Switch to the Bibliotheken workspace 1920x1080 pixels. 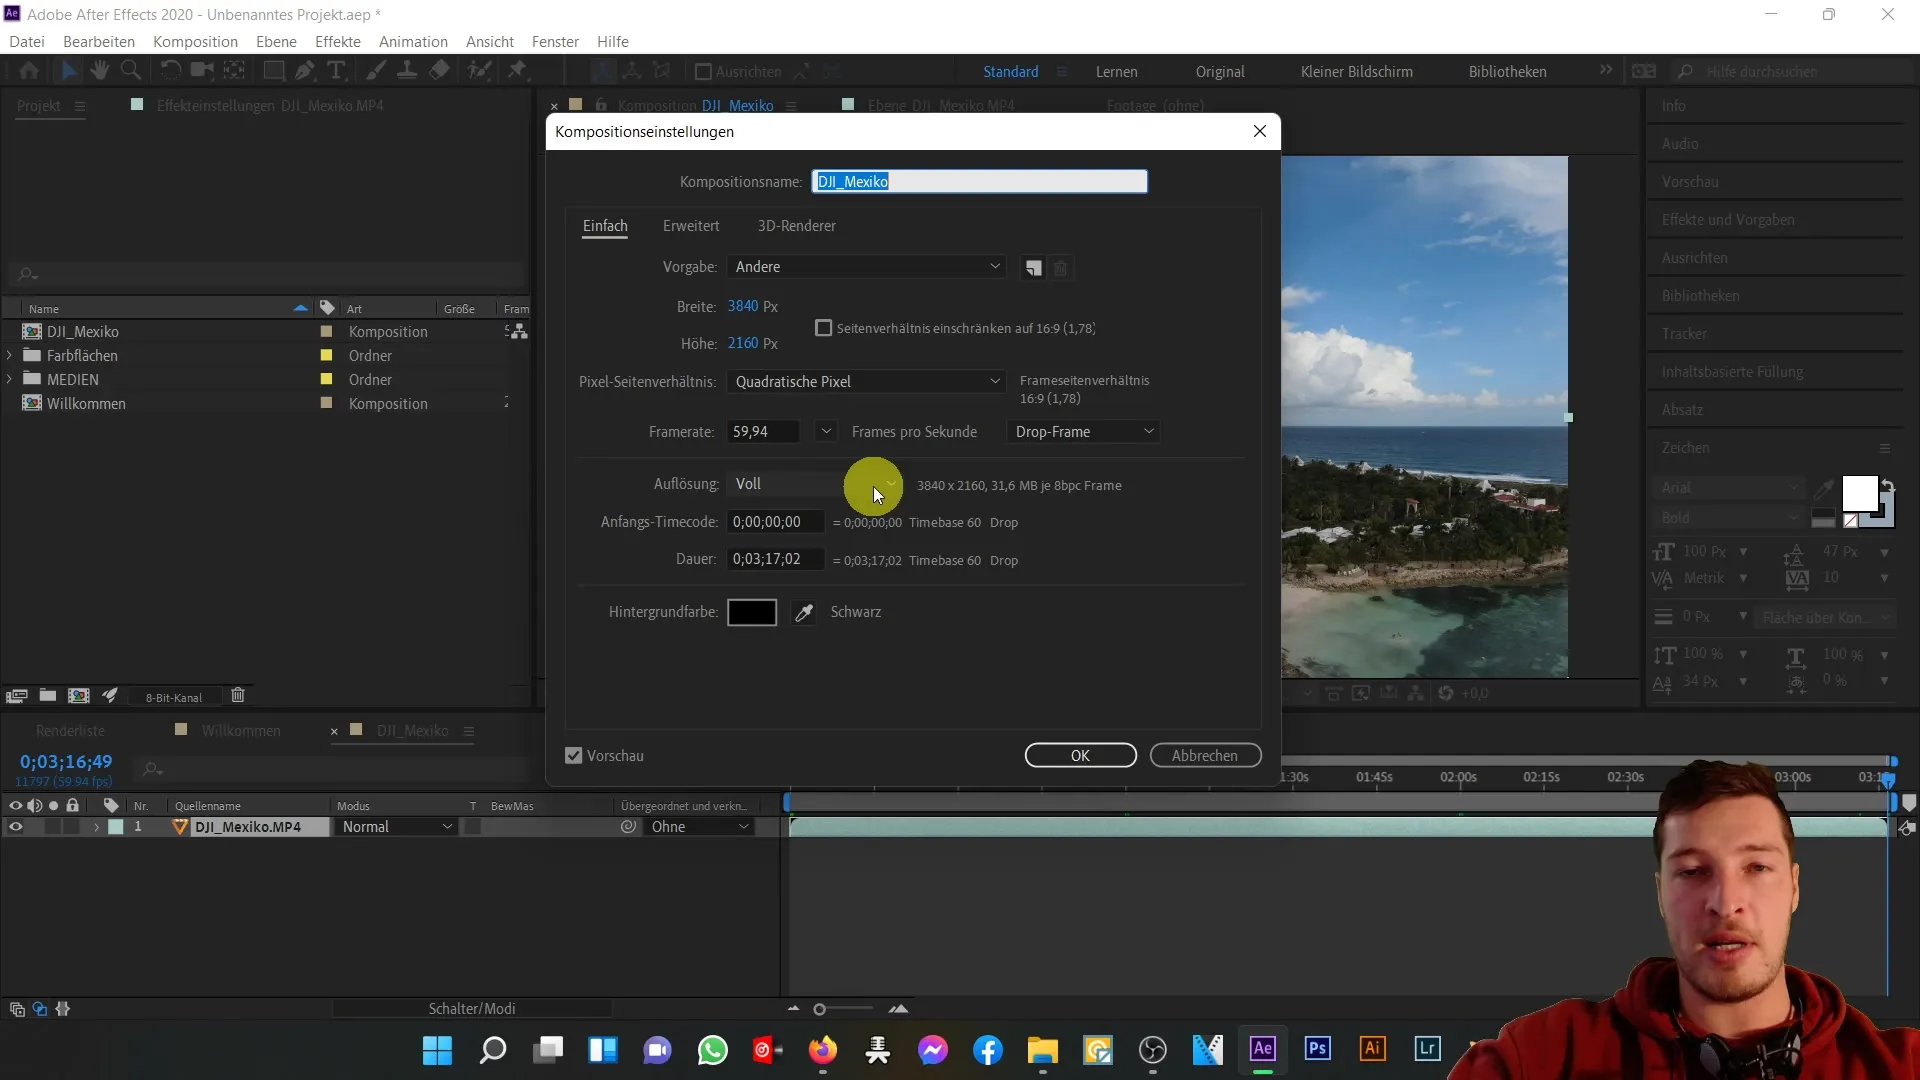(x=1507, y=72)
